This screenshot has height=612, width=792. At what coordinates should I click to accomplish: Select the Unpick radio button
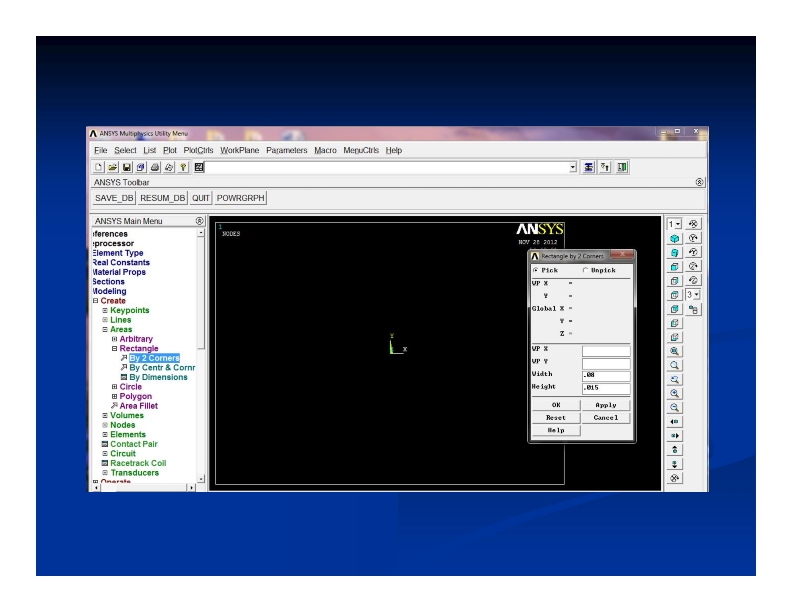point(585,270)
